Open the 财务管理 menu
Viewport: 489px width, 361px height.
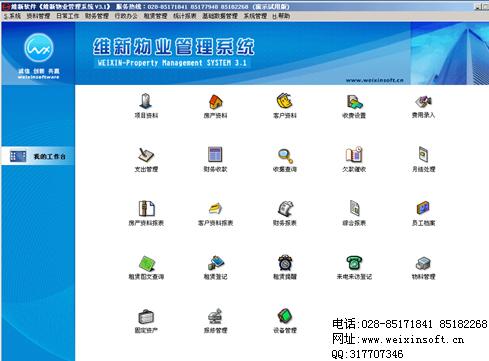pos(97,16)
